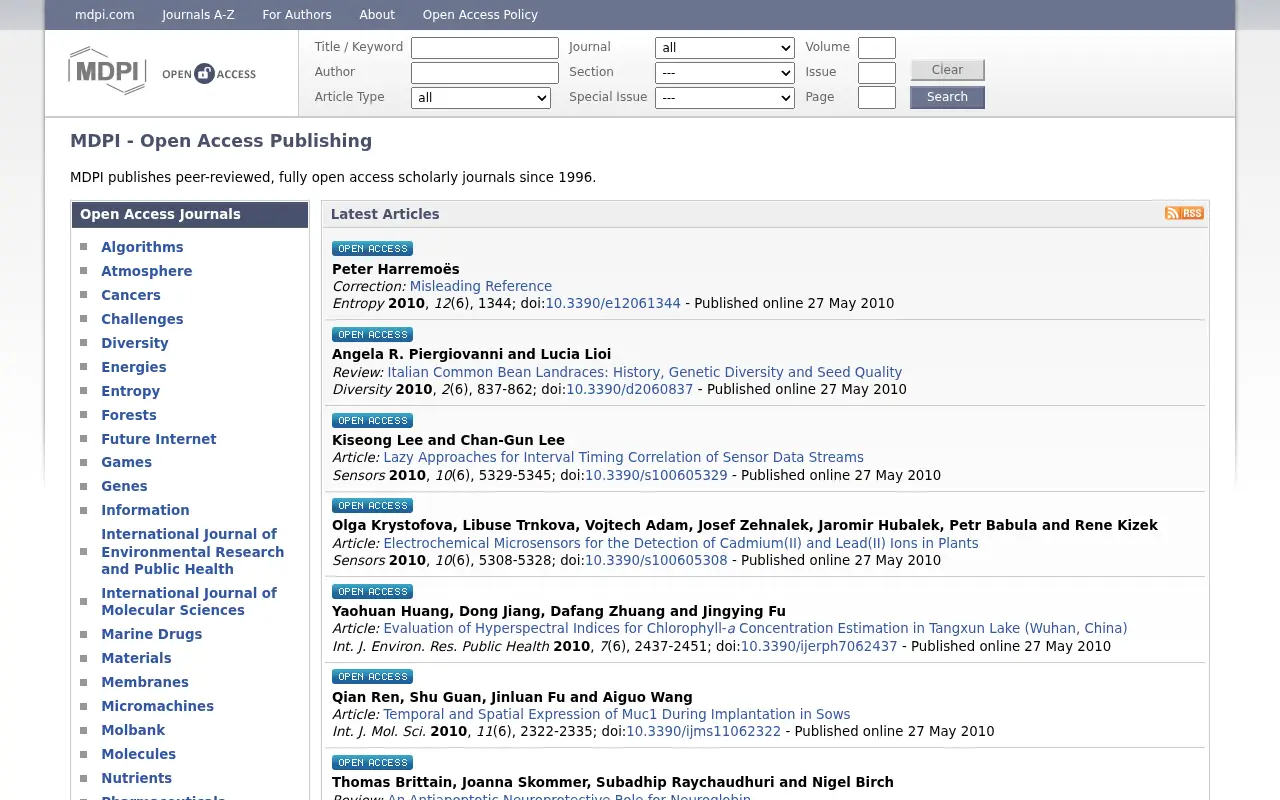1280x800 pixels.
Task: Open Temporal and Spatial Expression of Muc1 article
Action: 616,714
